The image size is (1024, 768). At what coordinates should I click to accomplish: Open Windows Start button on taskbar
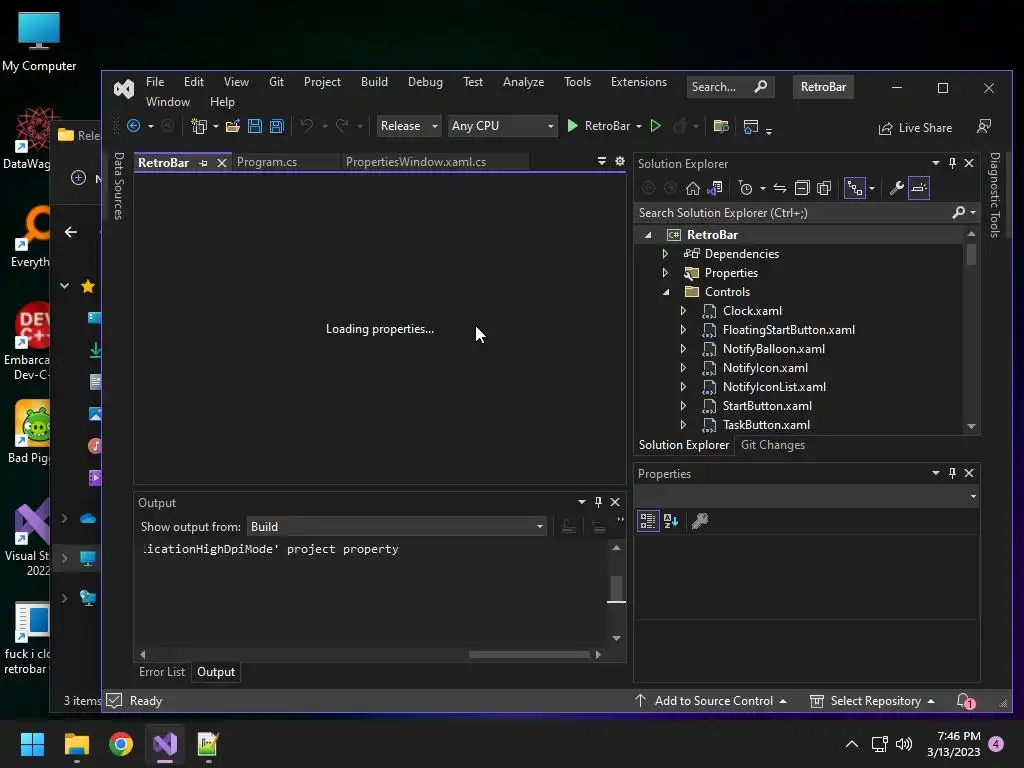(x=32, y=744)
